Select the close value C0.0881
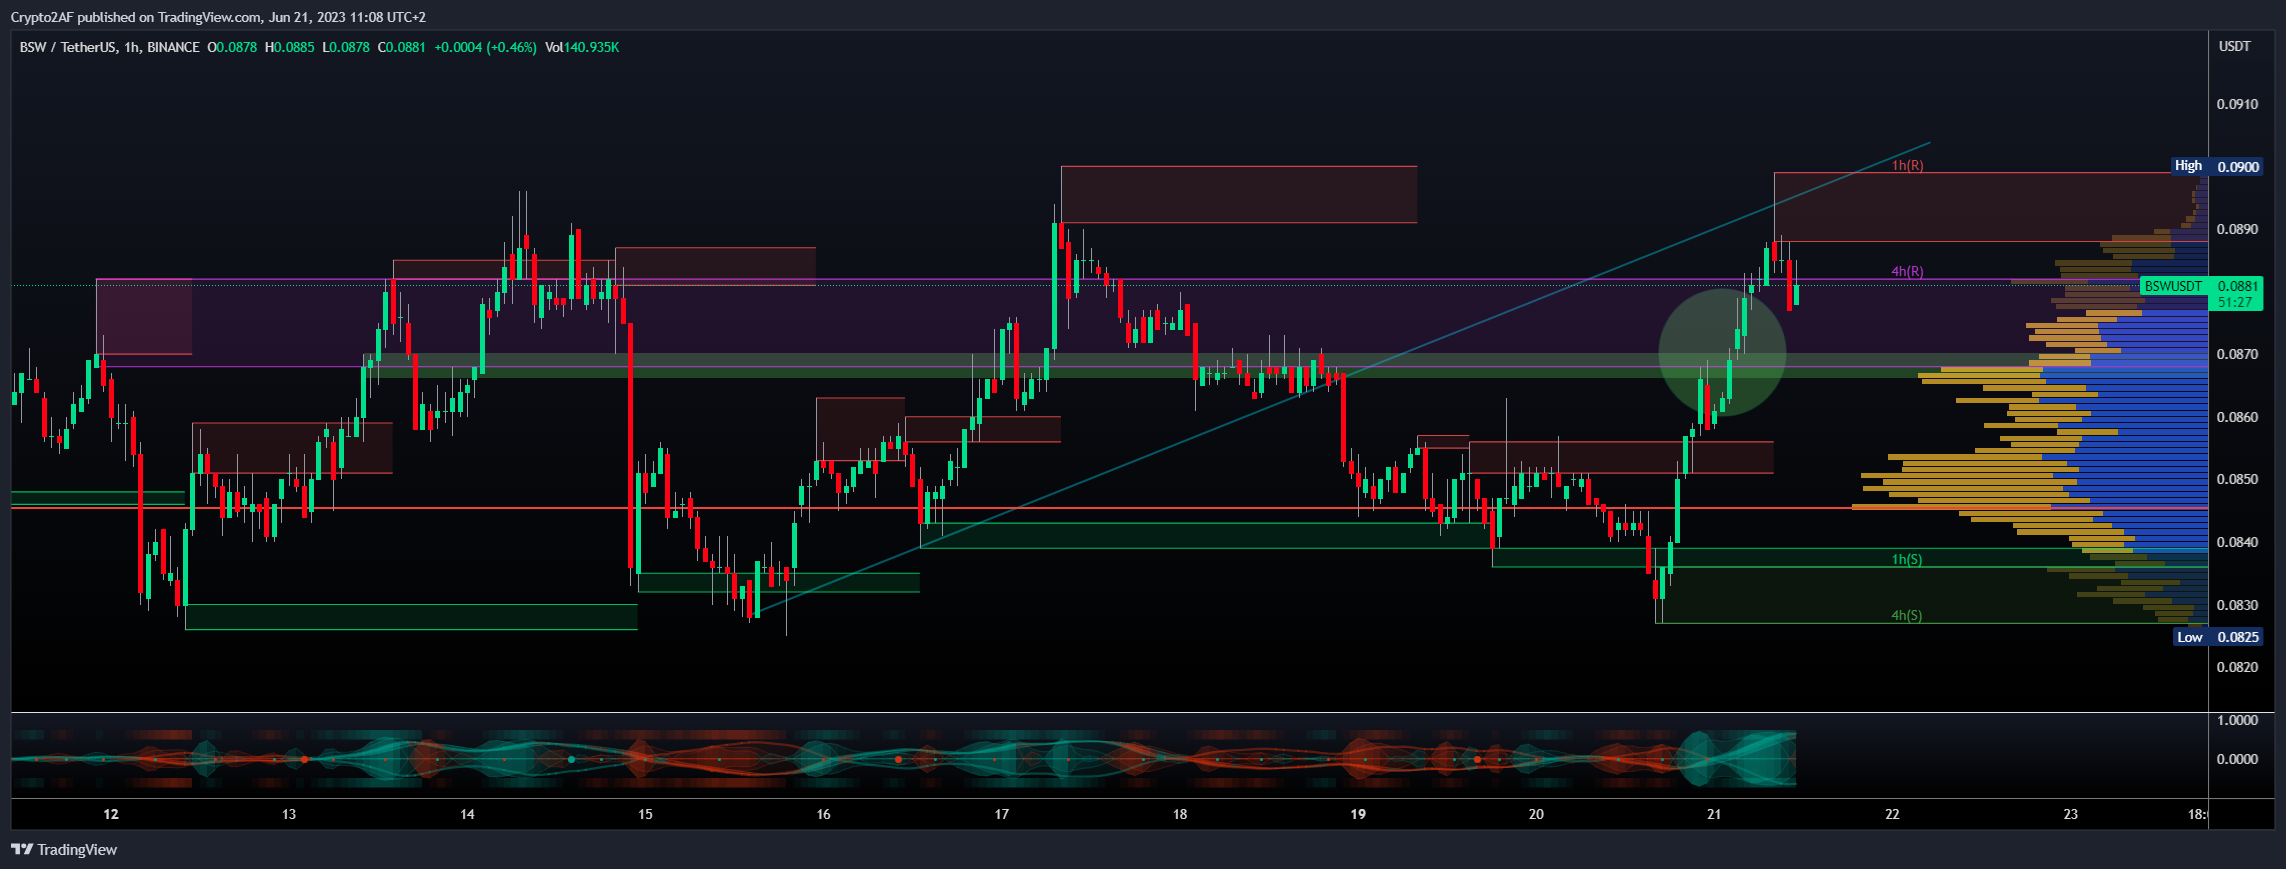 tap(401, 47)
